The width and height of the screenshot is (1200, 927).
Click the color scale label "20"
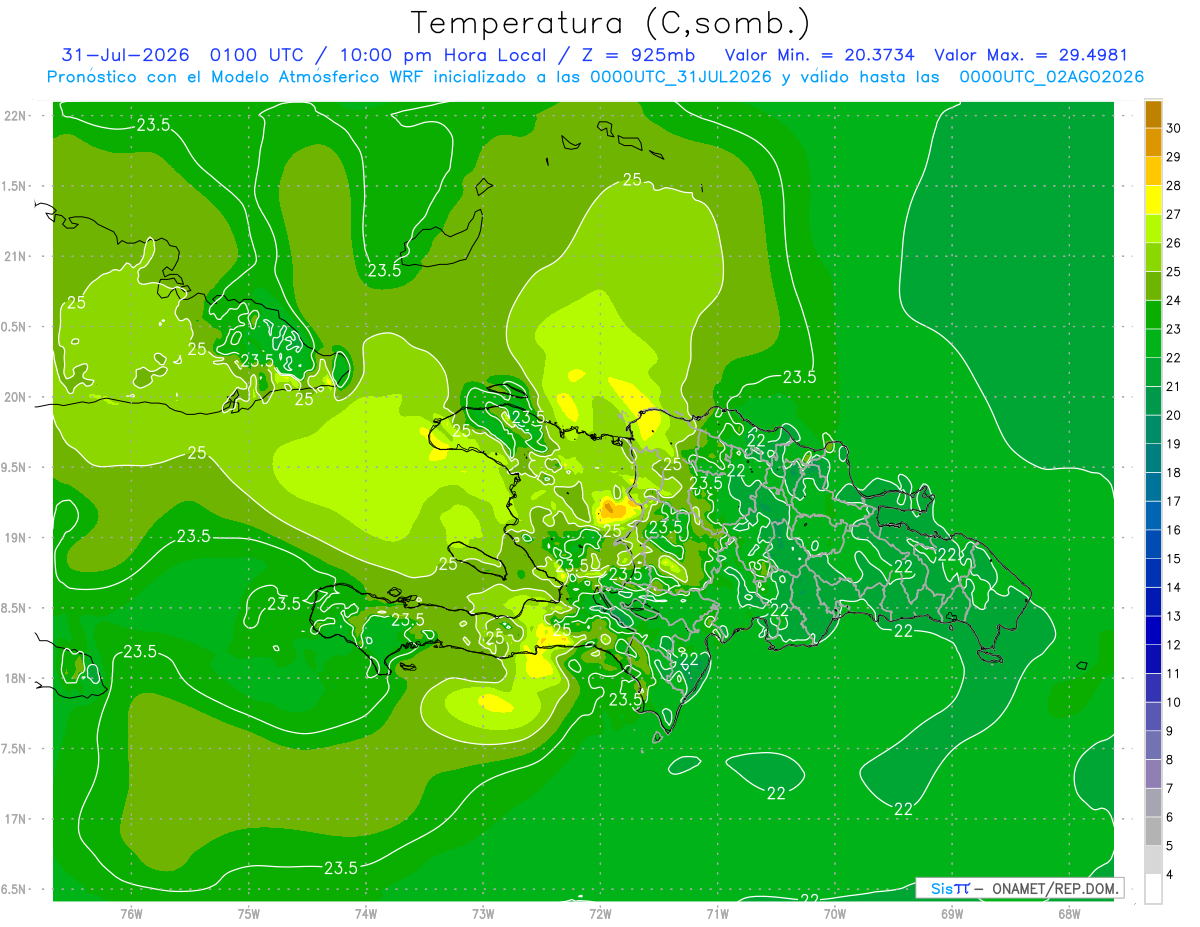coord(1174,415)
